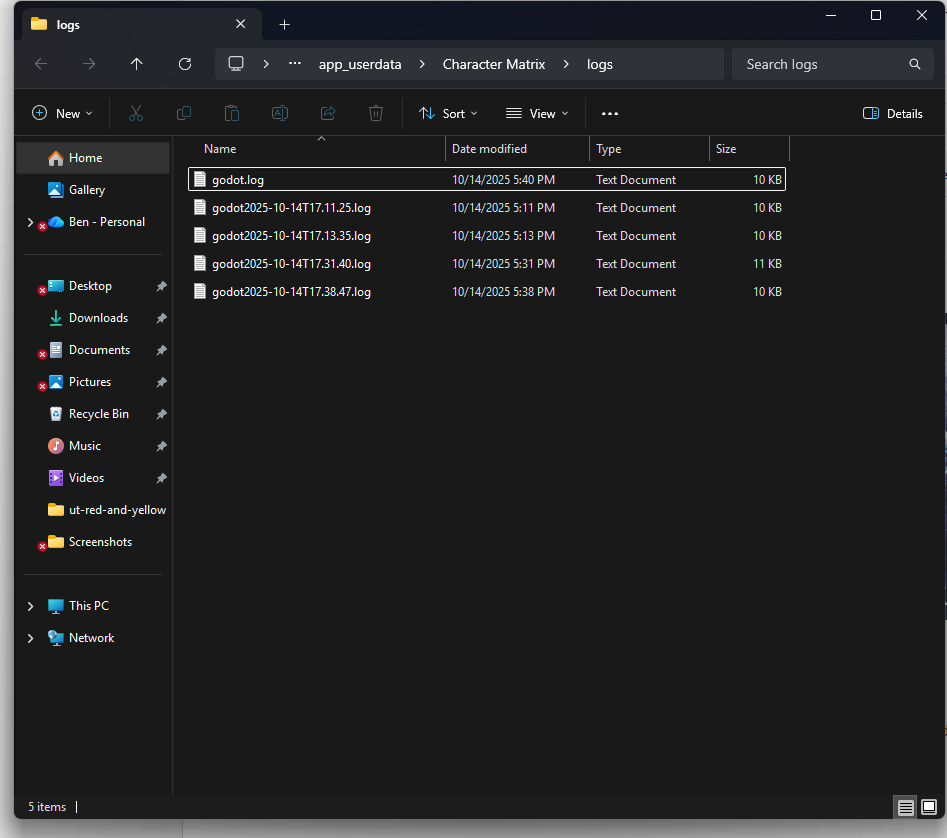Open Home in the sidebar
This screenshot has width=947, height=838.
pyautogui.click(x=93, y=158)
